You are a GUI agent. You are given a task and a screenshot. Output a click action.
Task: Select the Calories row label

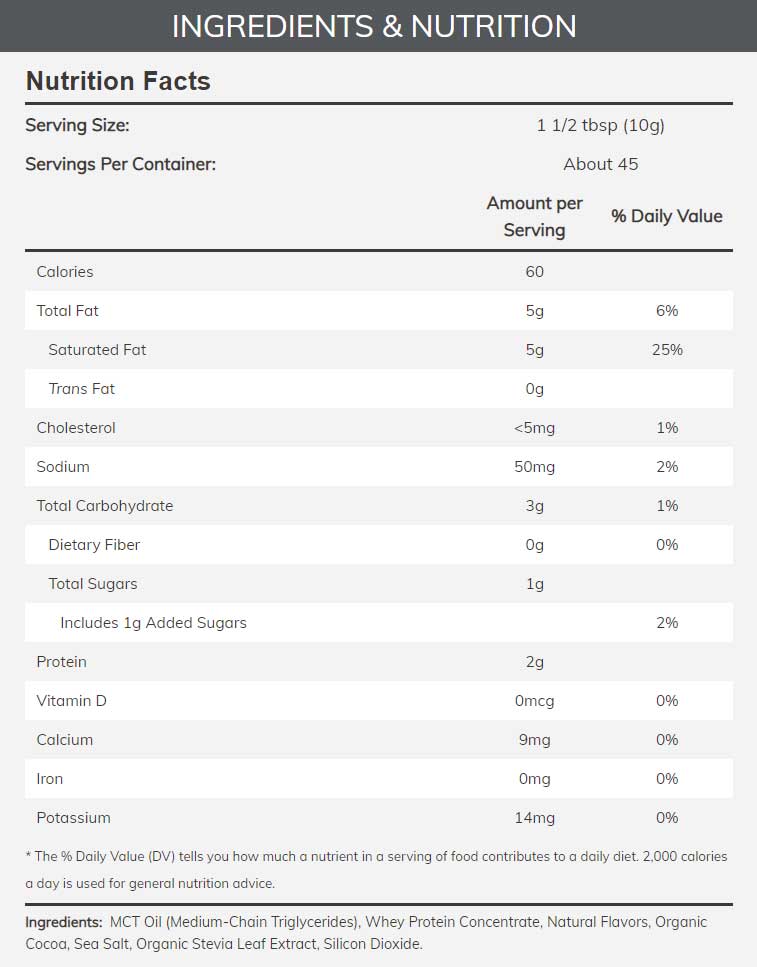click(65, 272)
